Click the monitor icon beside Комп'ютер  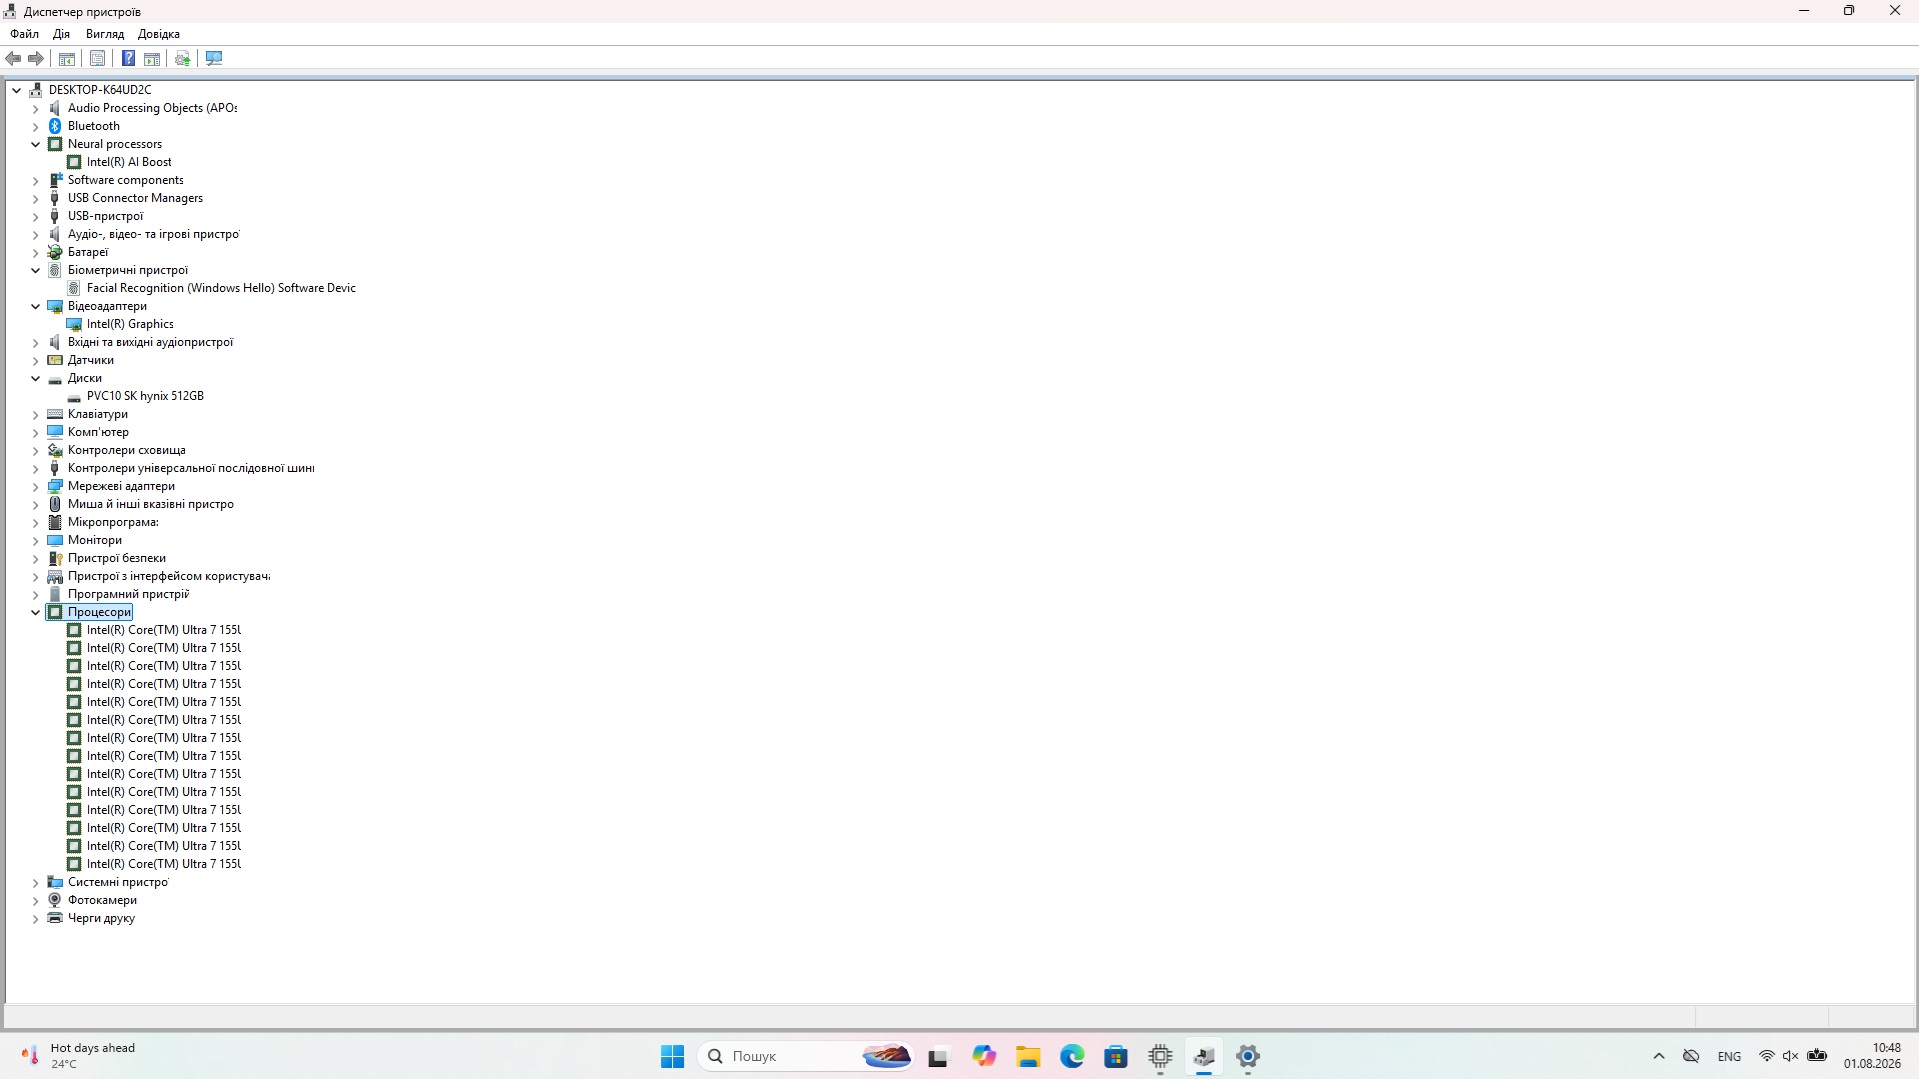55,432
